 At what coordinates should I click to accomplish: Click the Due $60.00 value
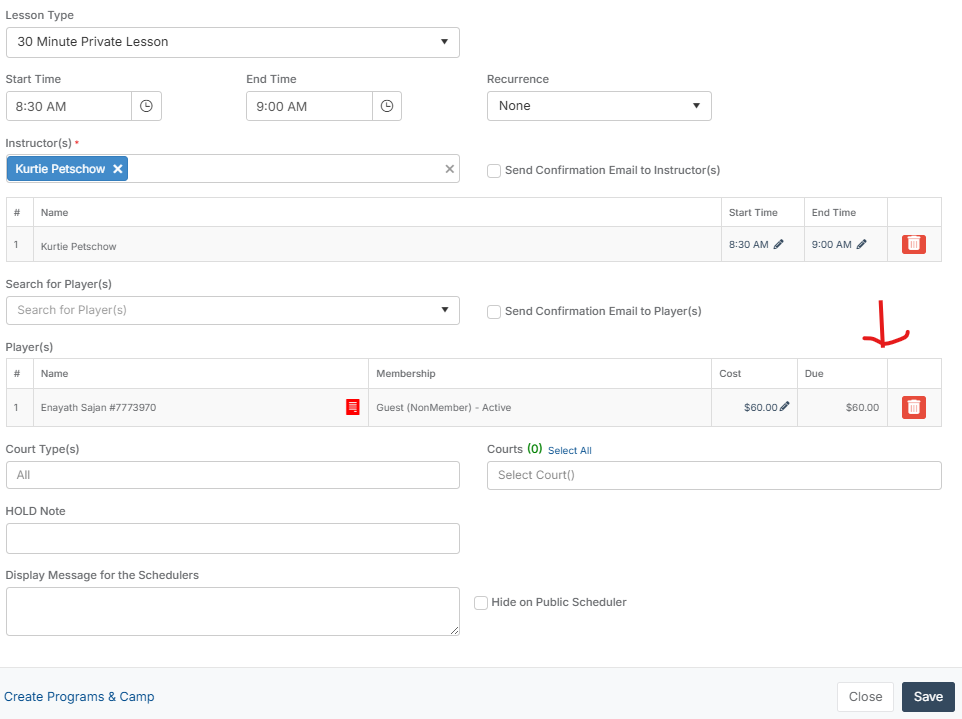click(862, 407)
